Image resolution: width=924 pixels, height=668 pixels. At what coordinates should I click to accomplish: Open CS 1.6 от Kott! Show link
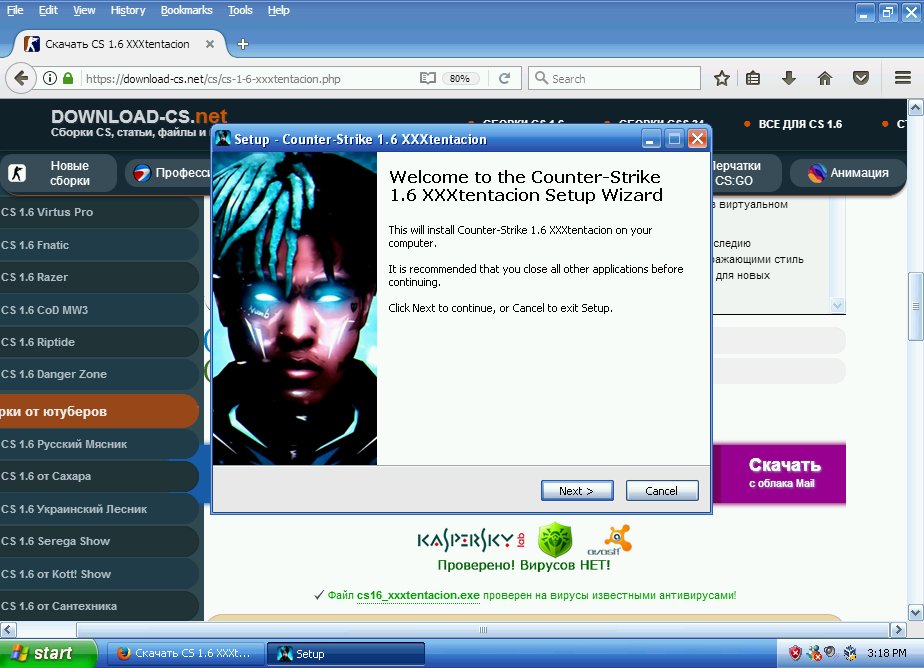point(99,574)
